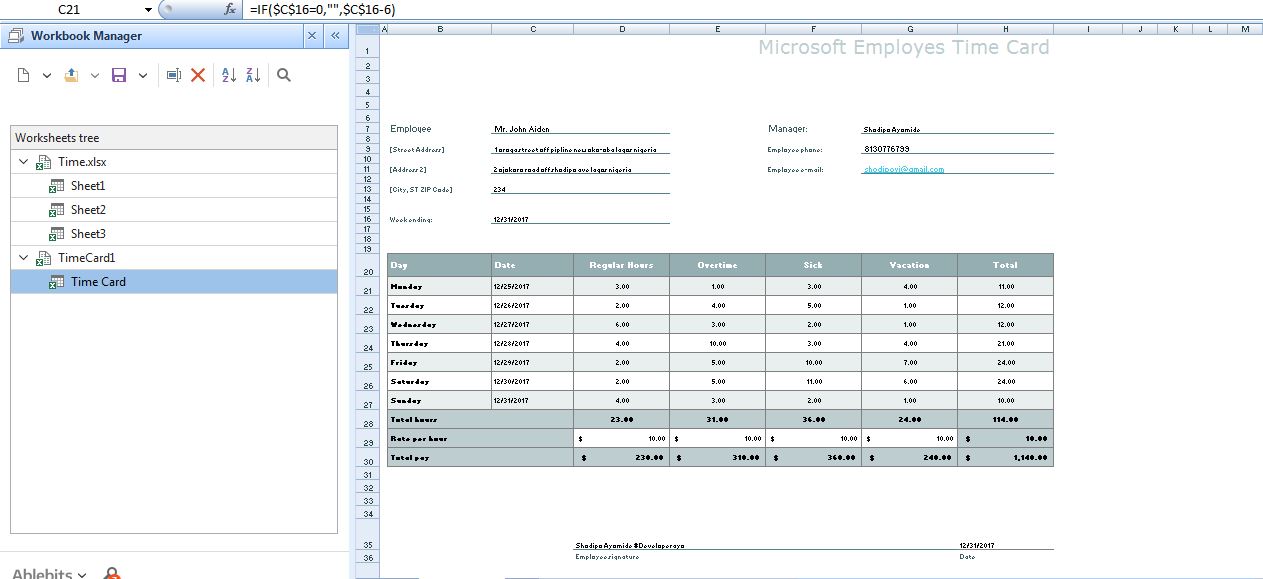Screen dimensions: 1263x579
Task: Sort worksheets A to Z
Action: point(228,75)
